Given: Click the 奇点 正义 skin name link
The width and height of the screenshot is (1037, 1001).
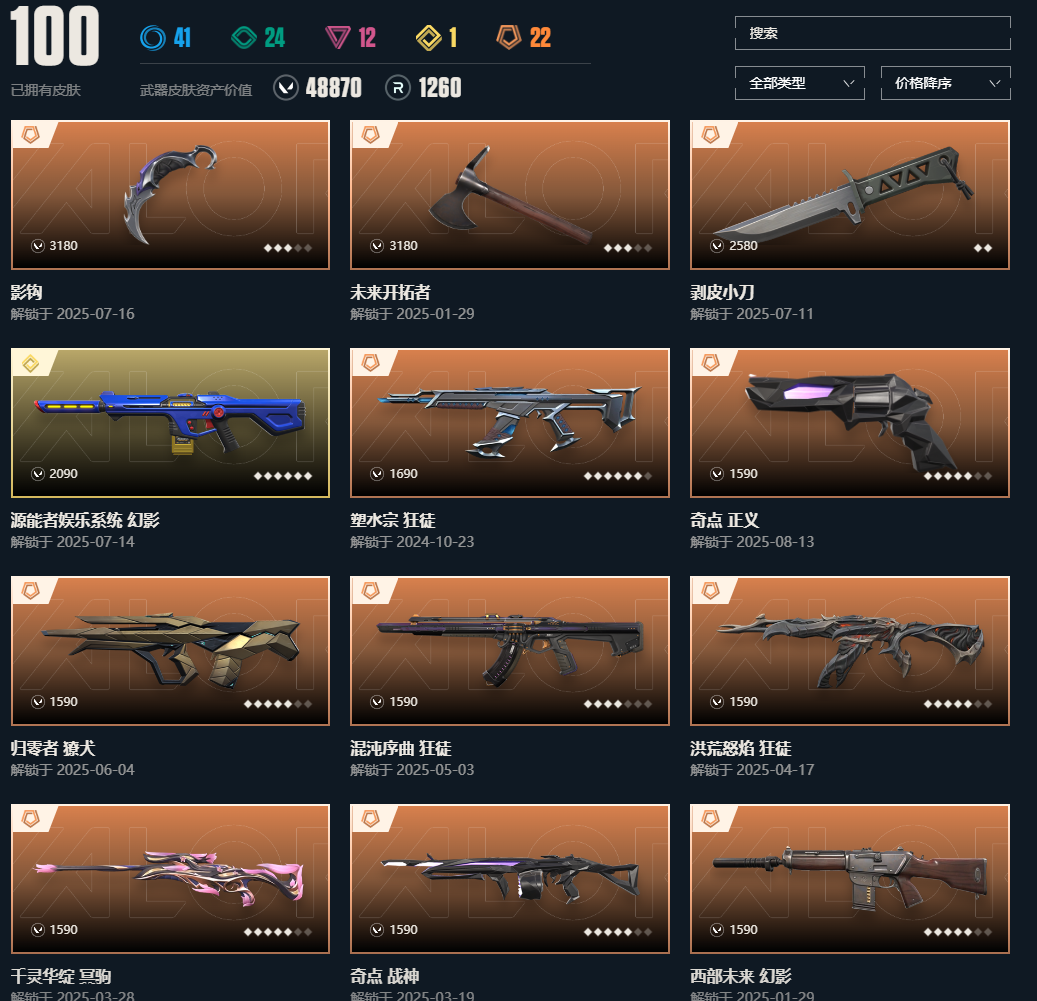Looking at the screenshot, I should coord(724,520).
